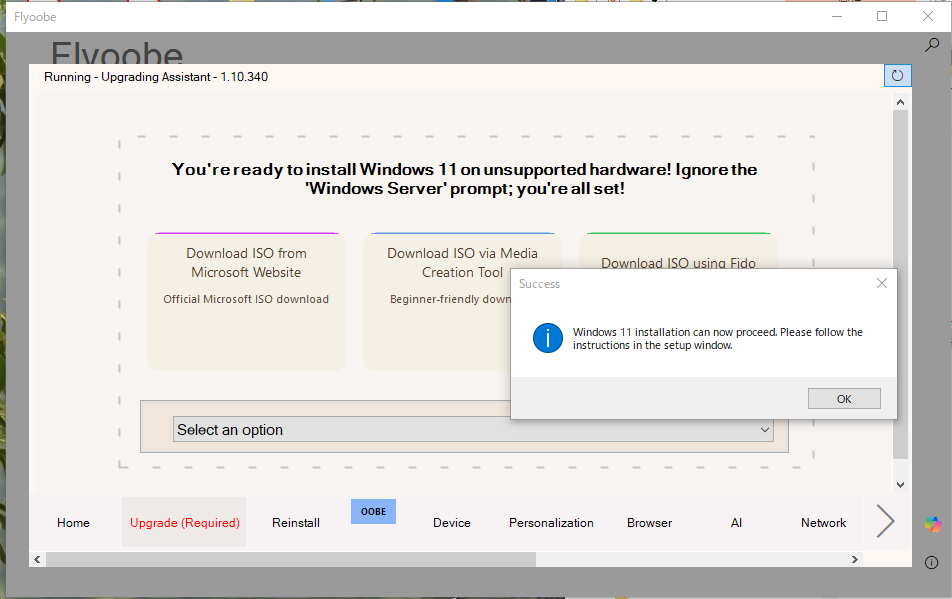Switch to the Home tab
Screen dimensions: 952x599
(73, 523)
